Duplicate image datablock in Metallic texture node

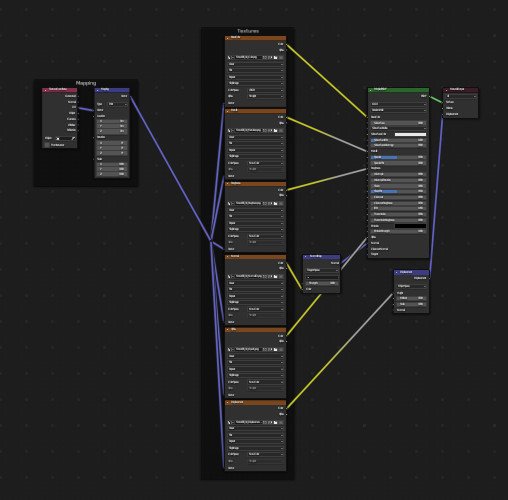click(x=270, y=130)
